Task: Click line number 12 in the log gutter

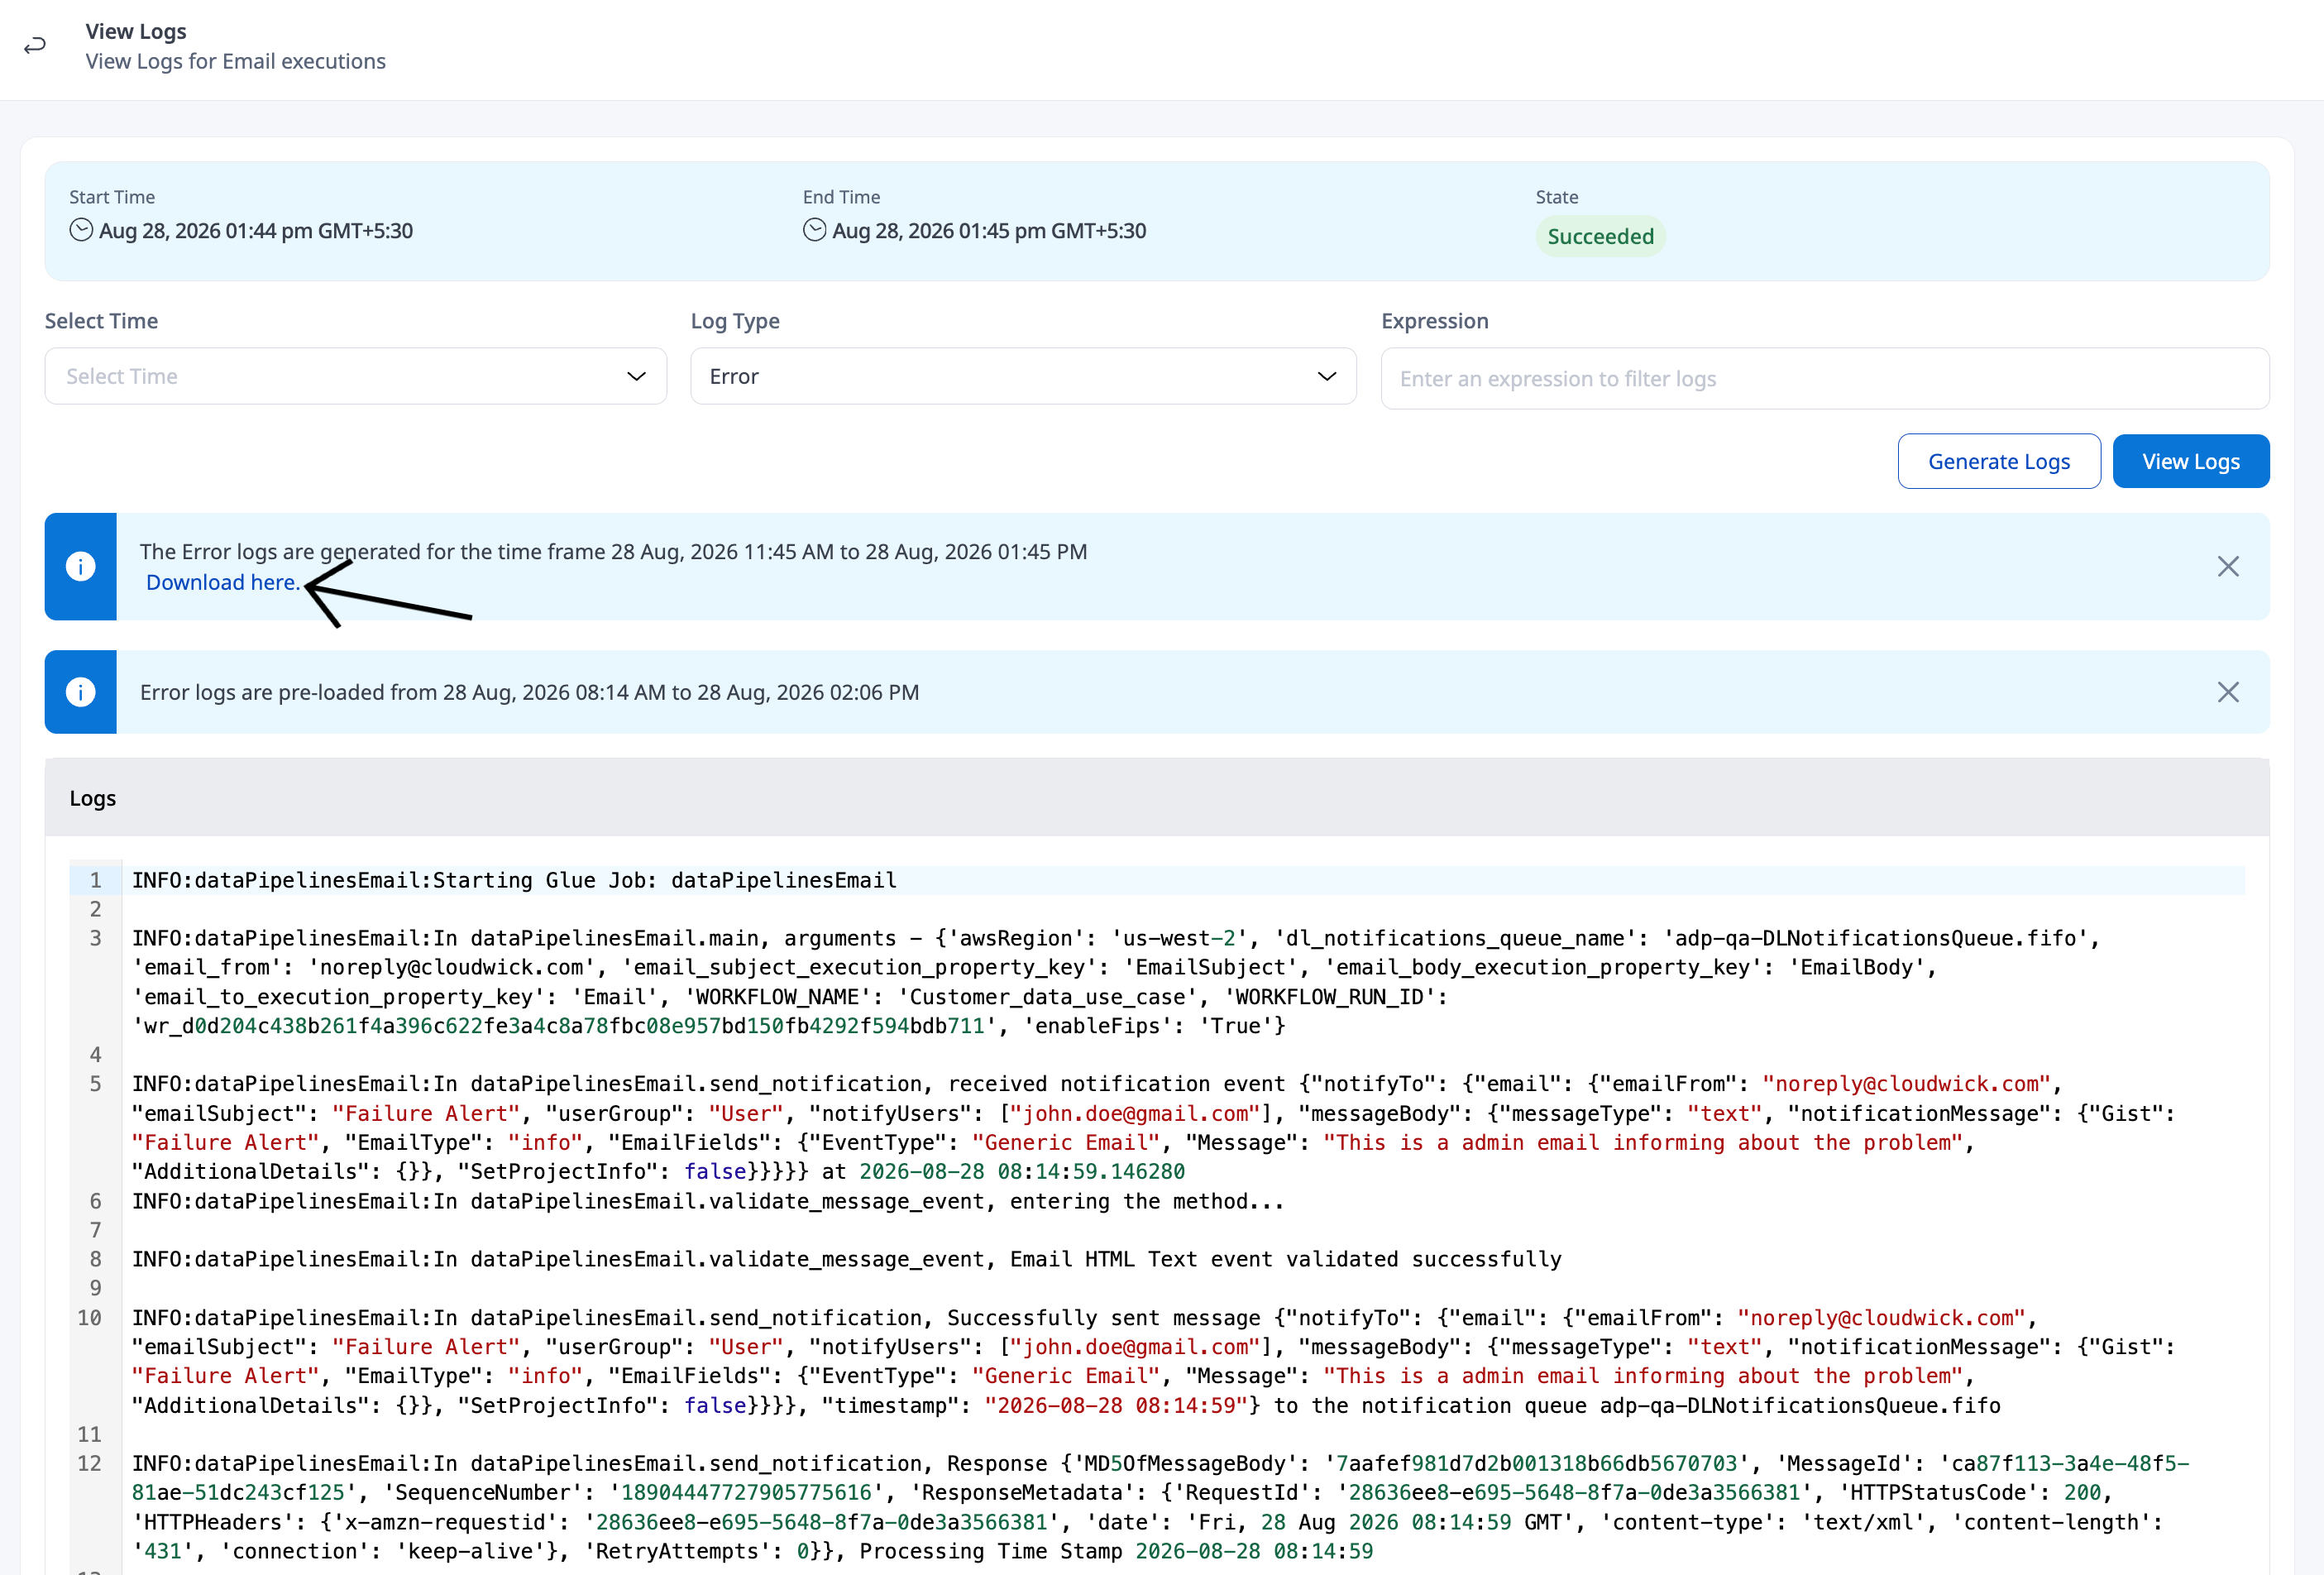Action: pos(90,1464)
